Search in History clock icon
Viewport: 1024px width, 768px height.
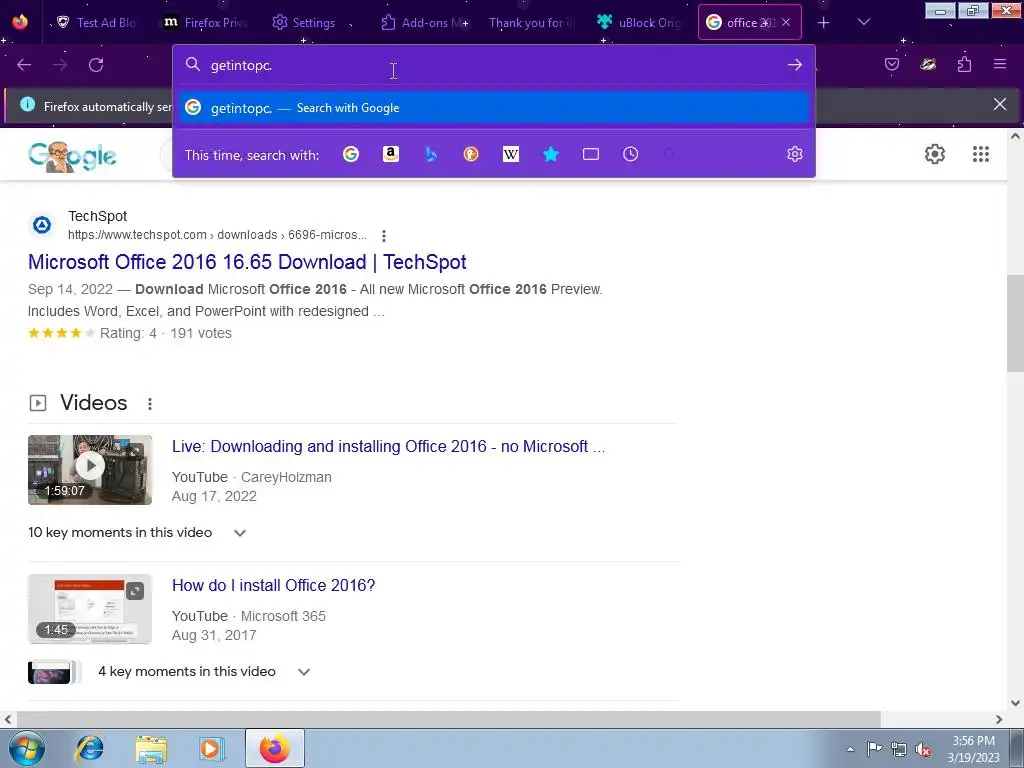(631, 154)
